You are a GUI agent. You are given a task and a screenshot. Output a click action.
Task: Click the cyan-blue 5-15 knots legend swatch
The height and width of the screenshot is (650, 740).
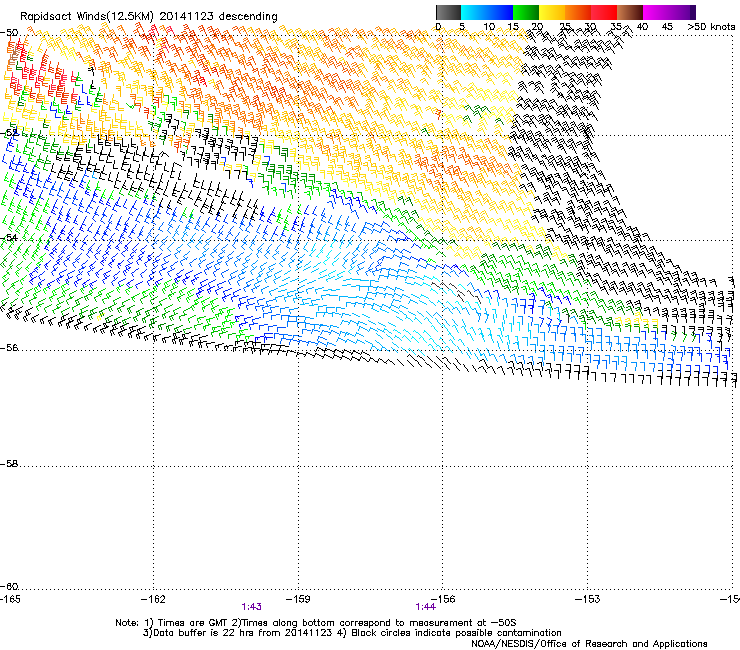(x=487, y=12)
